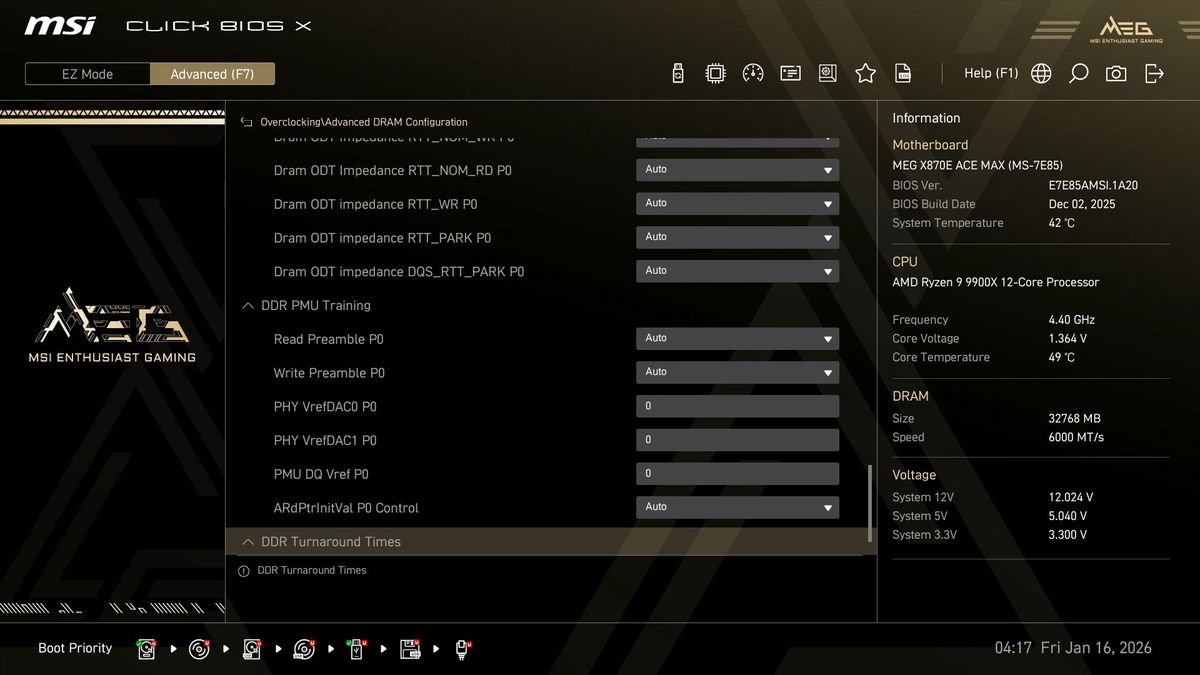Collapse the DDR Turnaround Times section
The width and height of the screenshot is (1200, 675).
point(248,542)
